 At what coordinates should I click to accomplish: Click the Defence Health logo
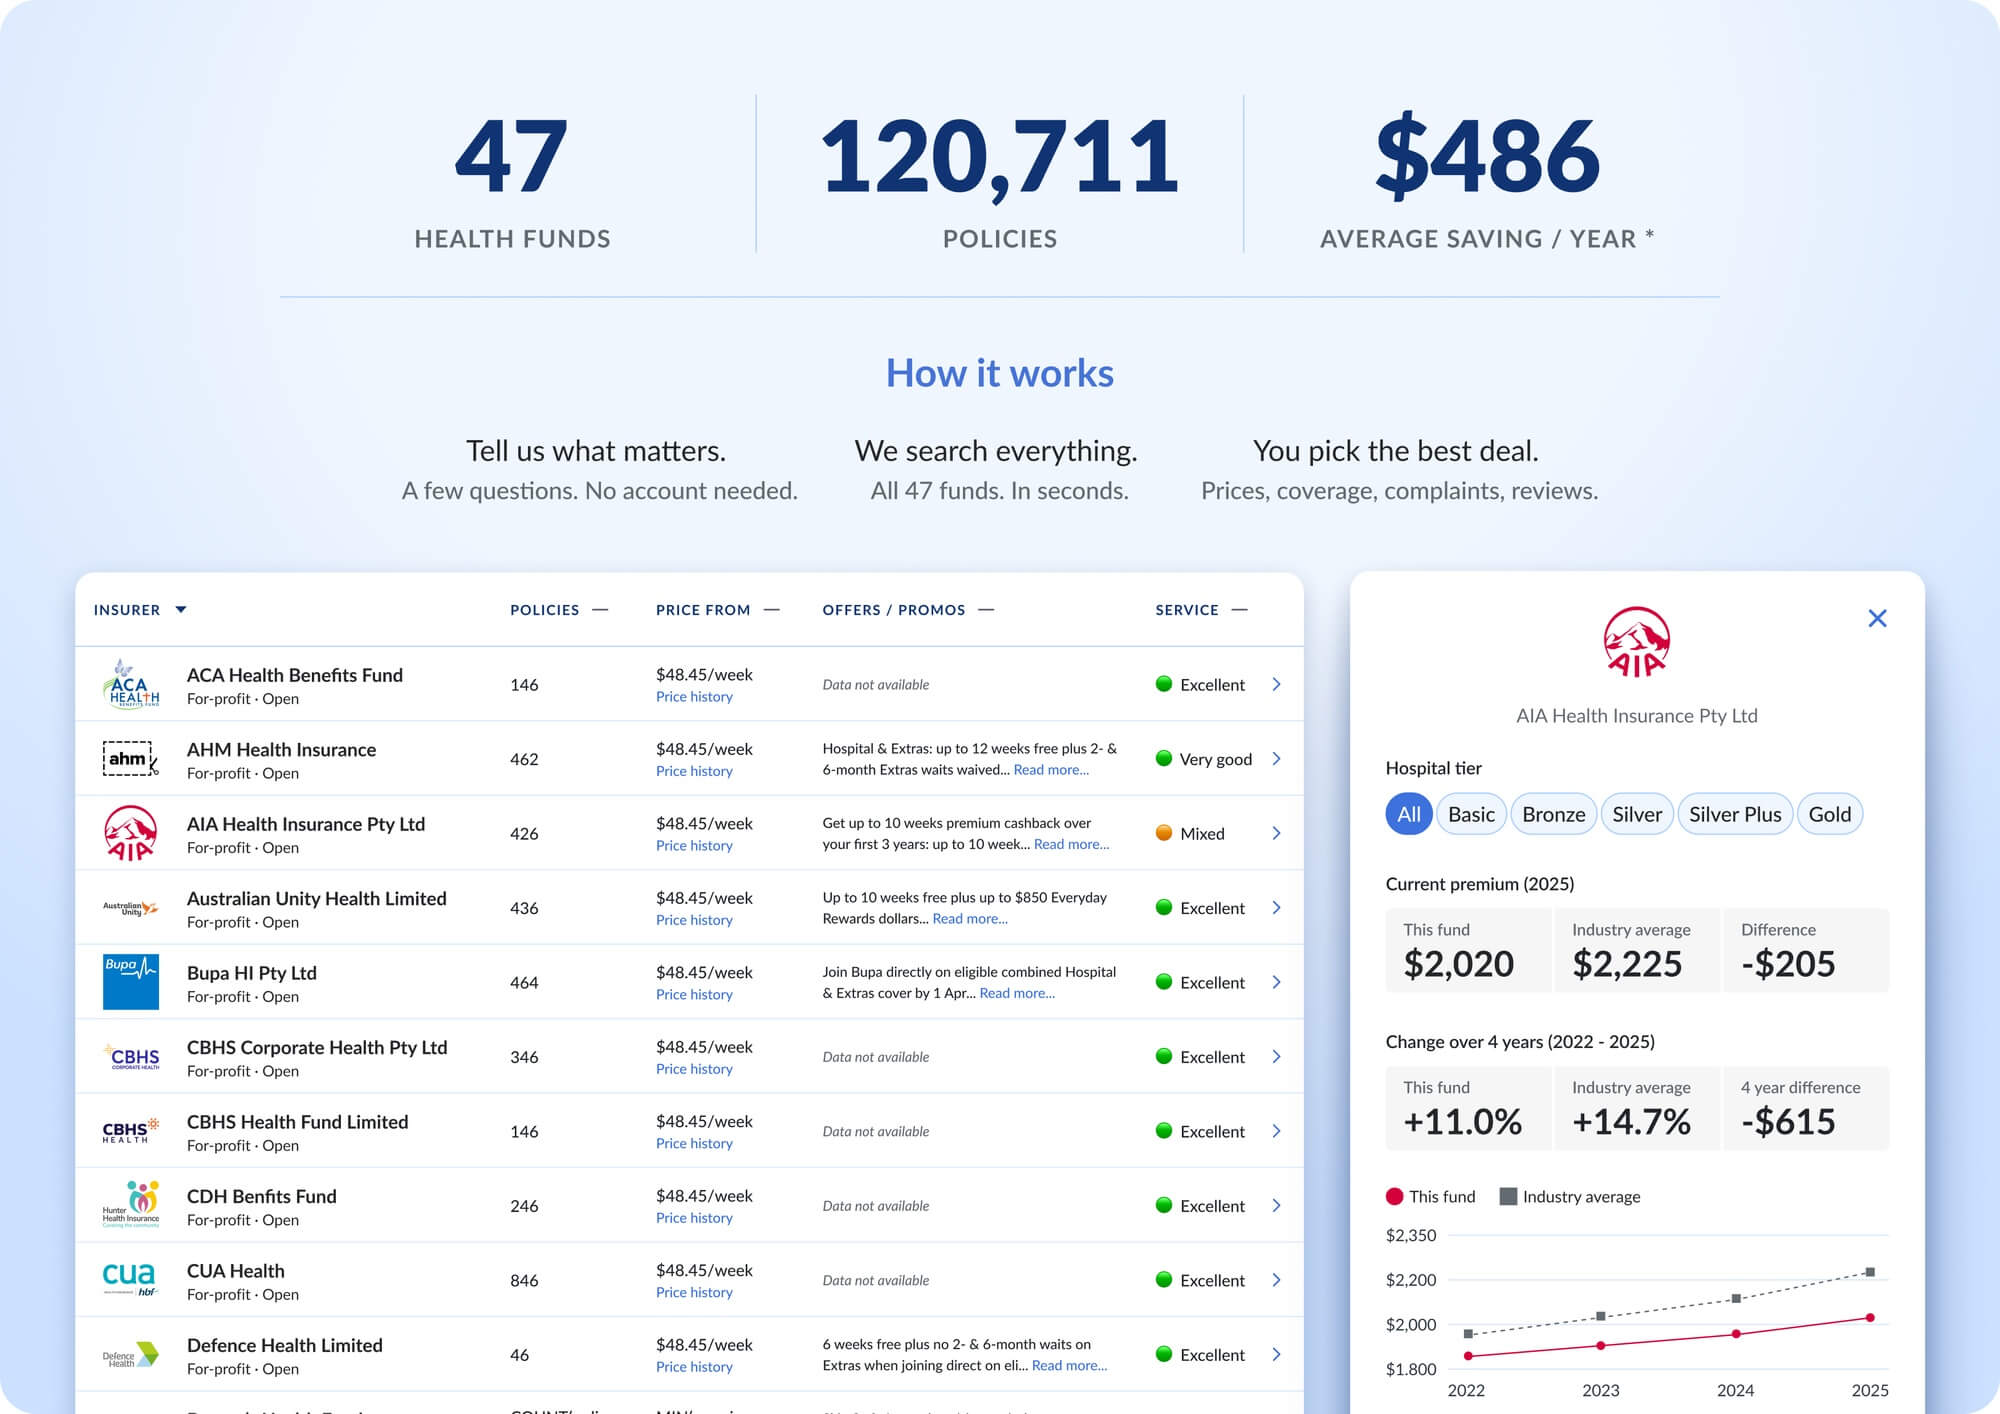(131, 1355)
